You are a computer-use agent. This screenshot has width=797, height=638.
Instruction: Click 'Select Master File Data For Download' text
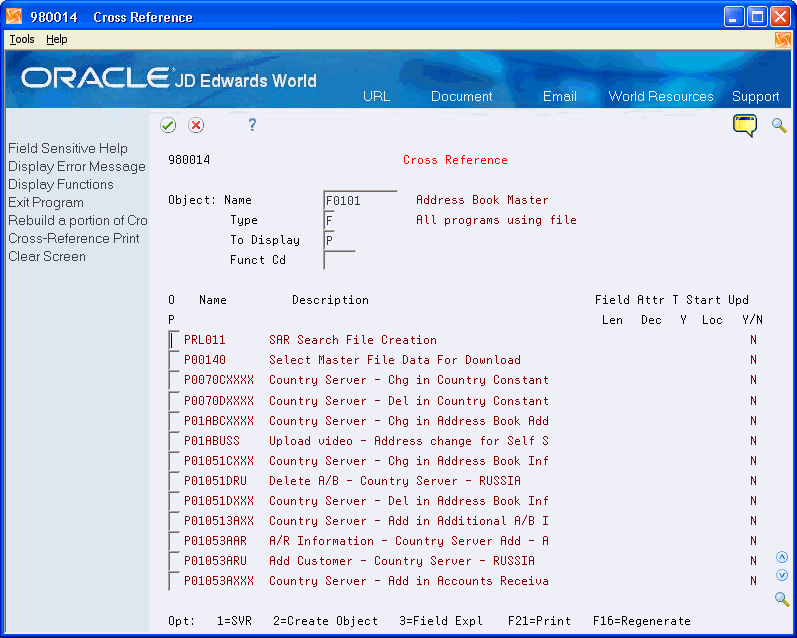[395, 360]
